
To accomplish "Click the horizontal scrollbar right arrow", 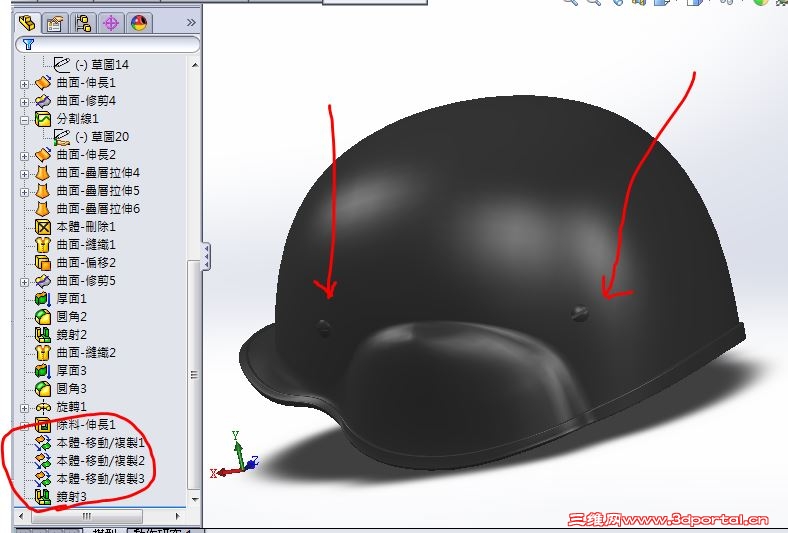I will click(178, 516).
